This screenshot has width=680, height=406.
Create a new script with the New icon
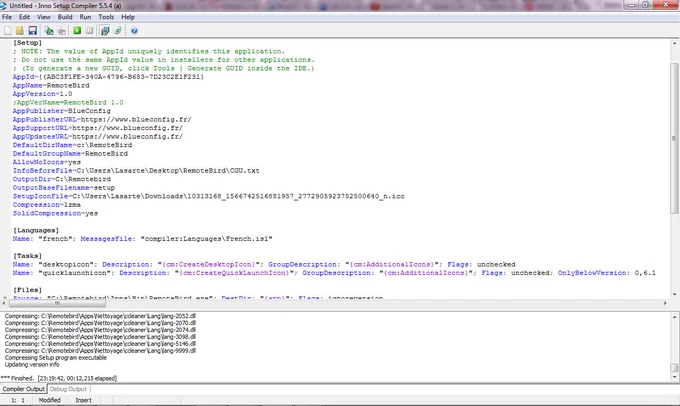pos(8,30)
